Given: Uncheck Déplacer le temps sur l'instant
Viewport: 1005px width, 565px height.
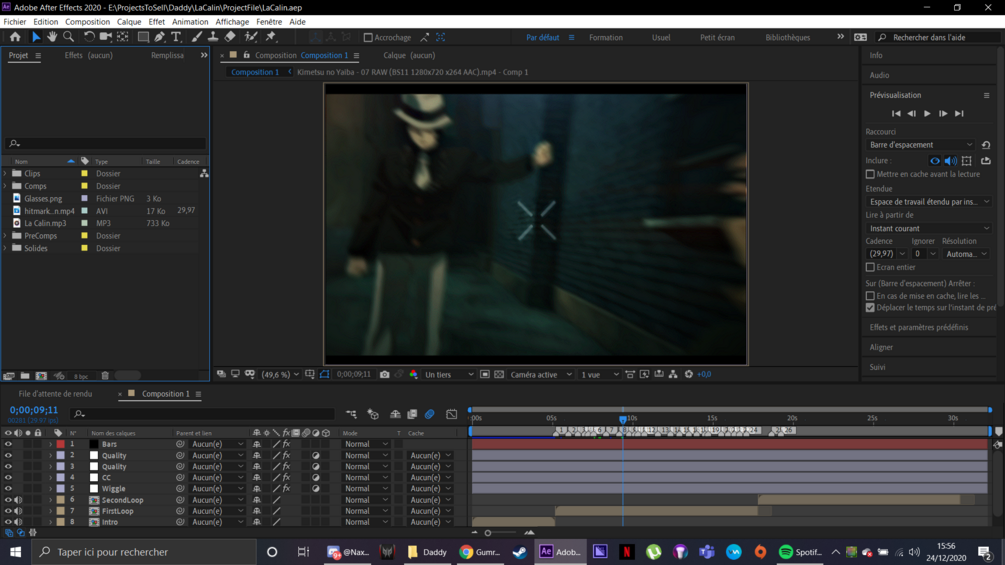Looking at the screenshot, I should click(870, 307).
